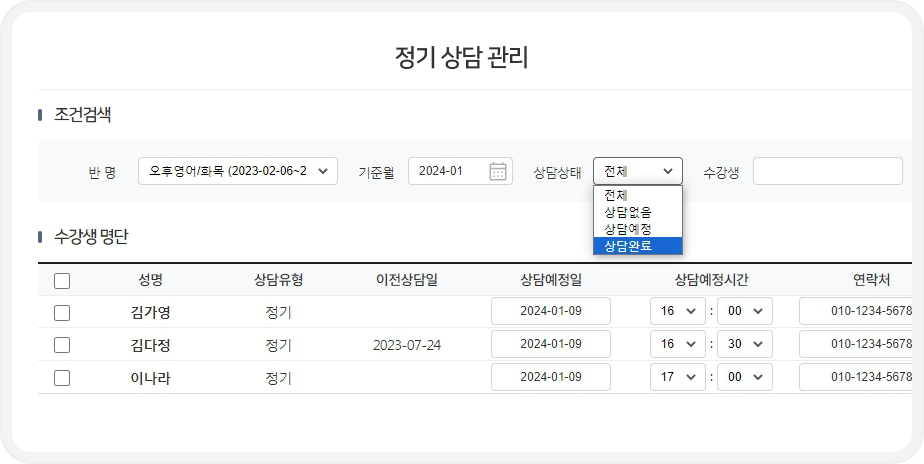Click 상담예정일 date field for 김다정
This screenshot has height=464, width=924.
pyautogui.click(x=551, y=344)
